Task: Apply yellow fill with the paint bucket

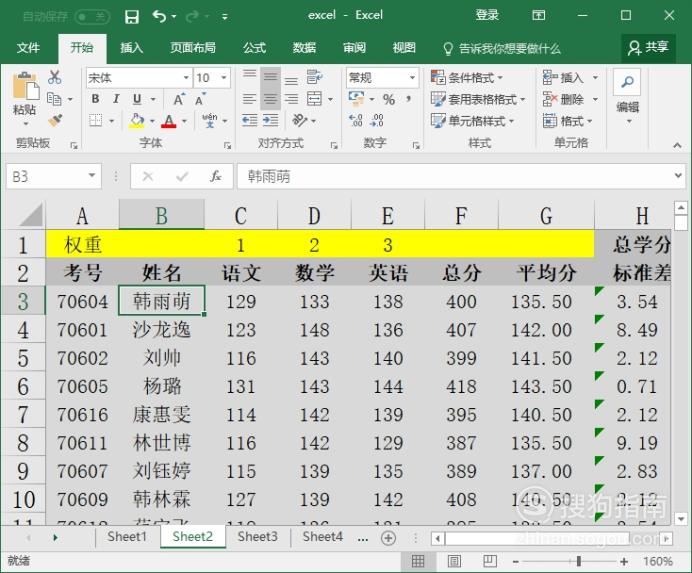Action: click(137, 121)
